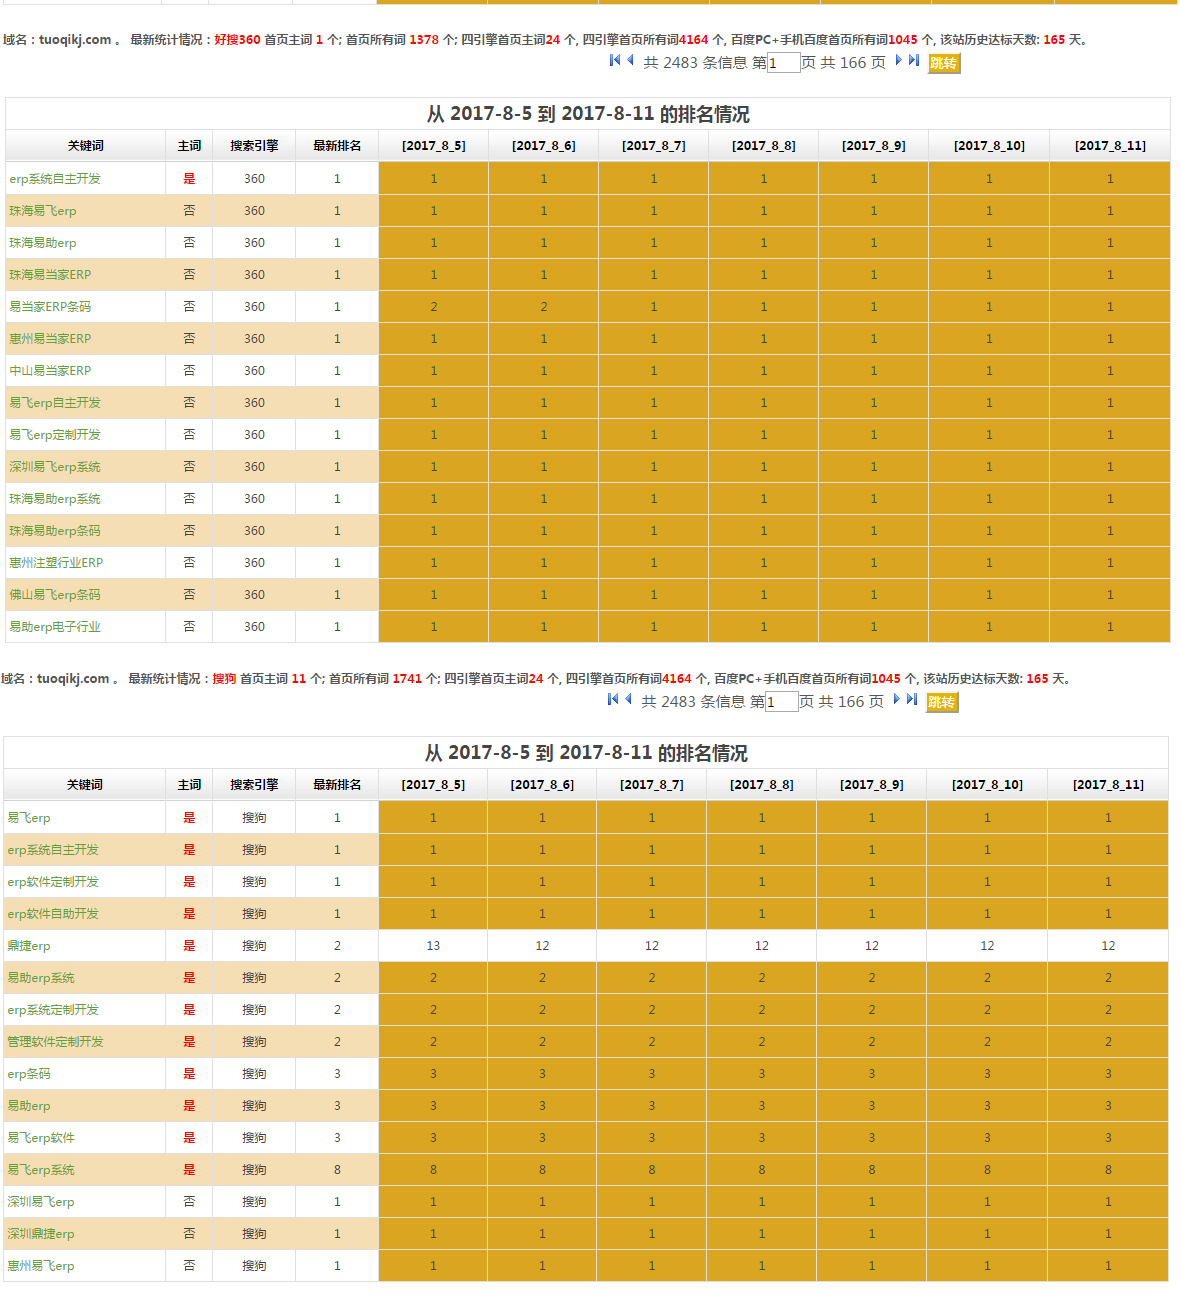
Task: Open the 管理软件定制开发 keyword link
Action: click(56, 1042)
